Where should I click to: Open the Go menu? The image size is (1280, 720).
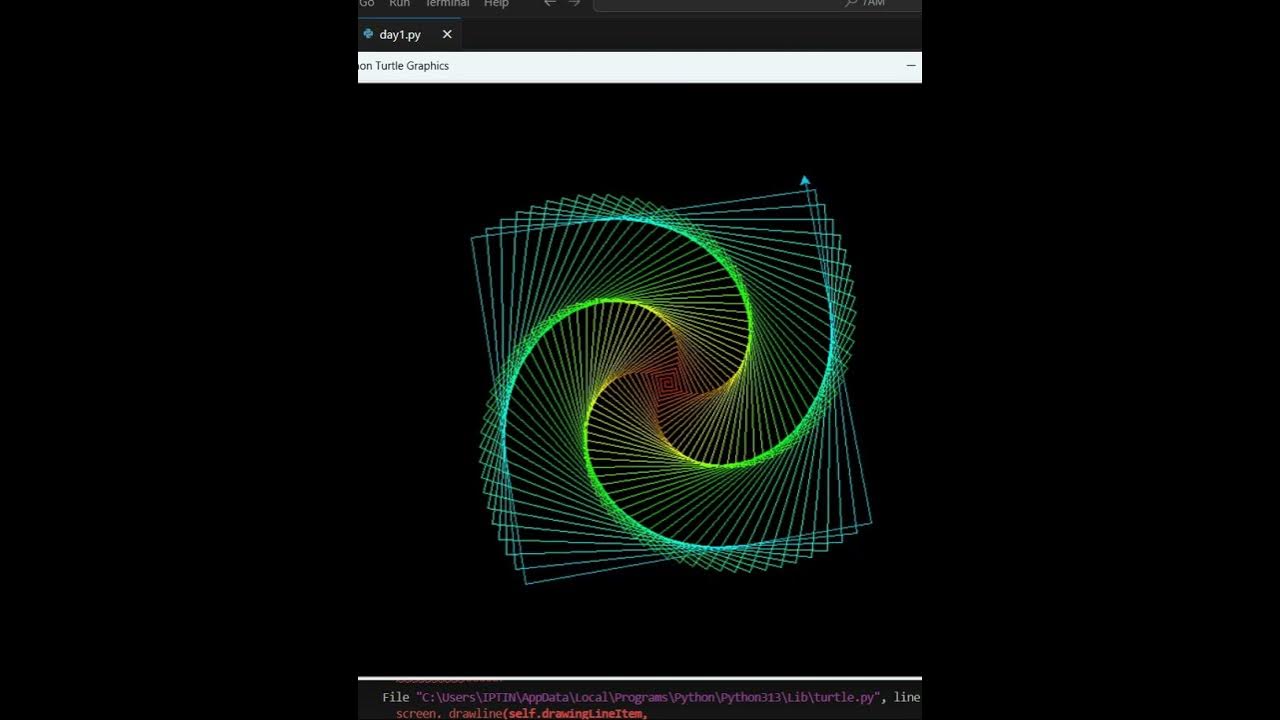click(366, 4)
